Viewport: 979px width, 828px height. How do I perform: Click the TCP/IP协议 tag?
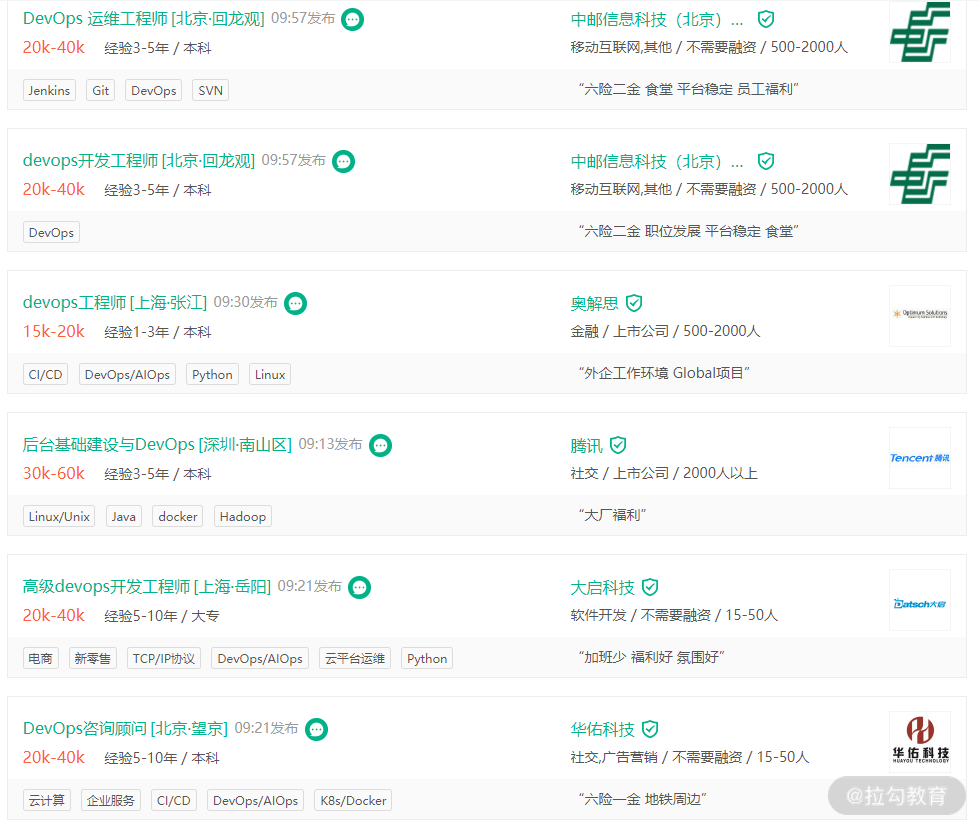164,658
